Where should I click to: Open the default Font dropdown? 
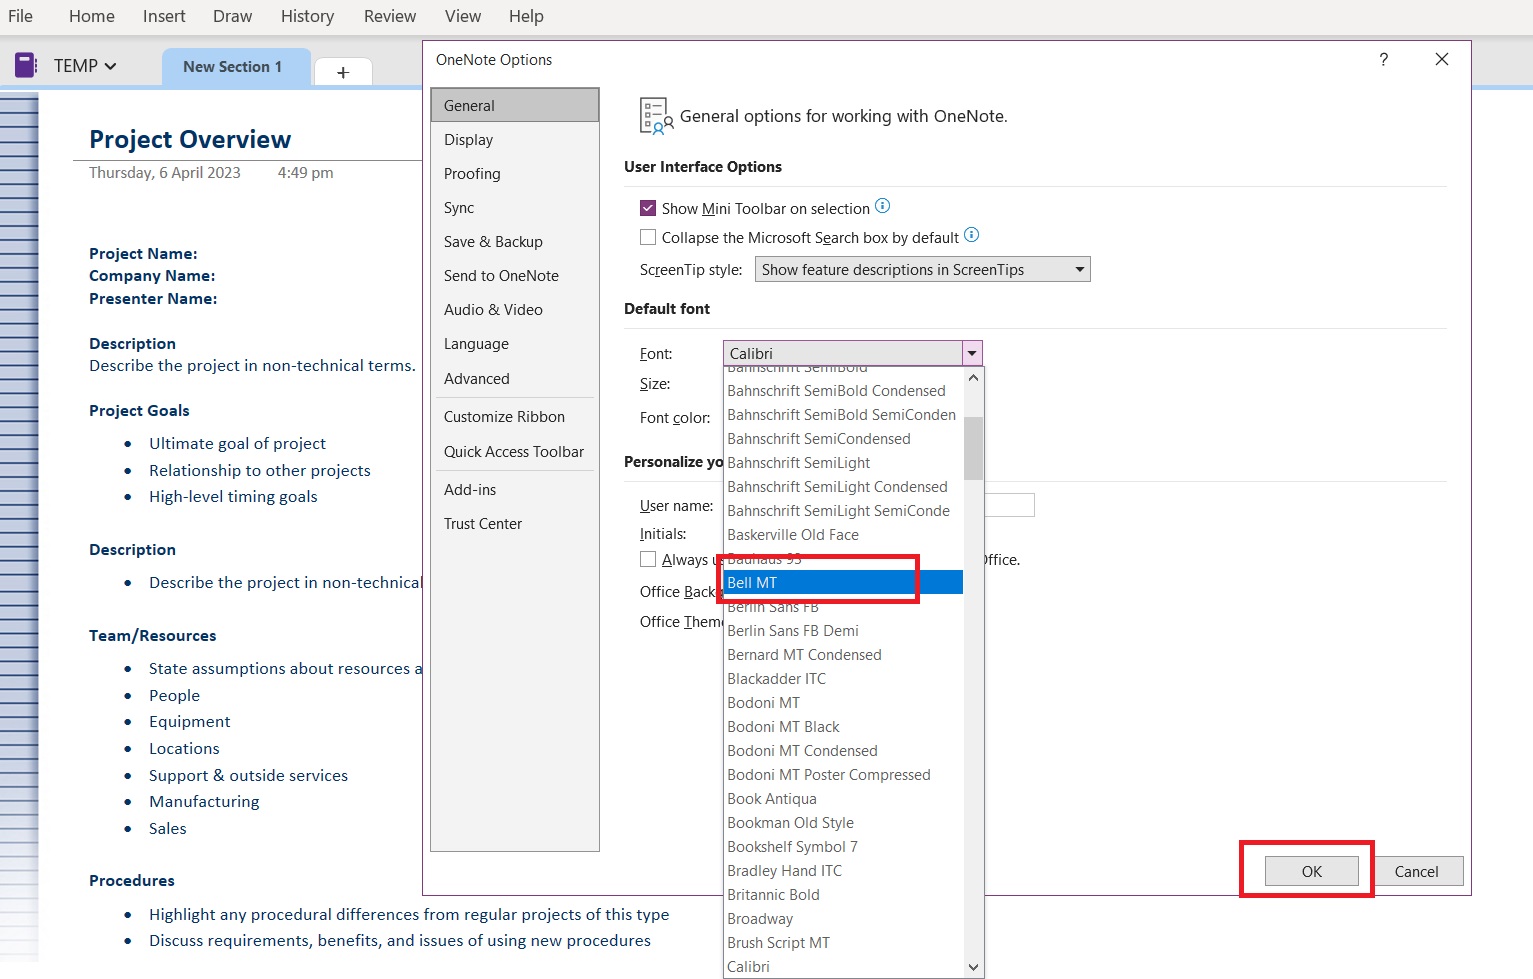tap(971, 352)
